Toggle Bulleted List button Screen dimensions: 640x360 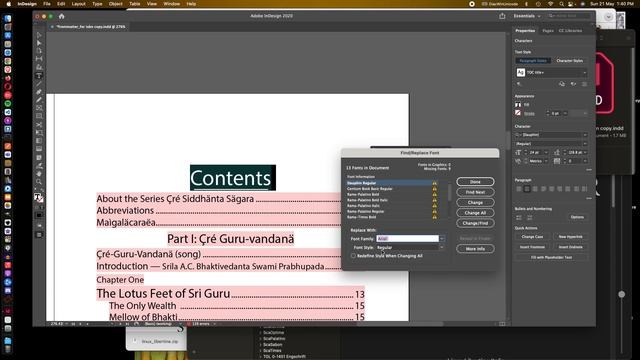519,217
